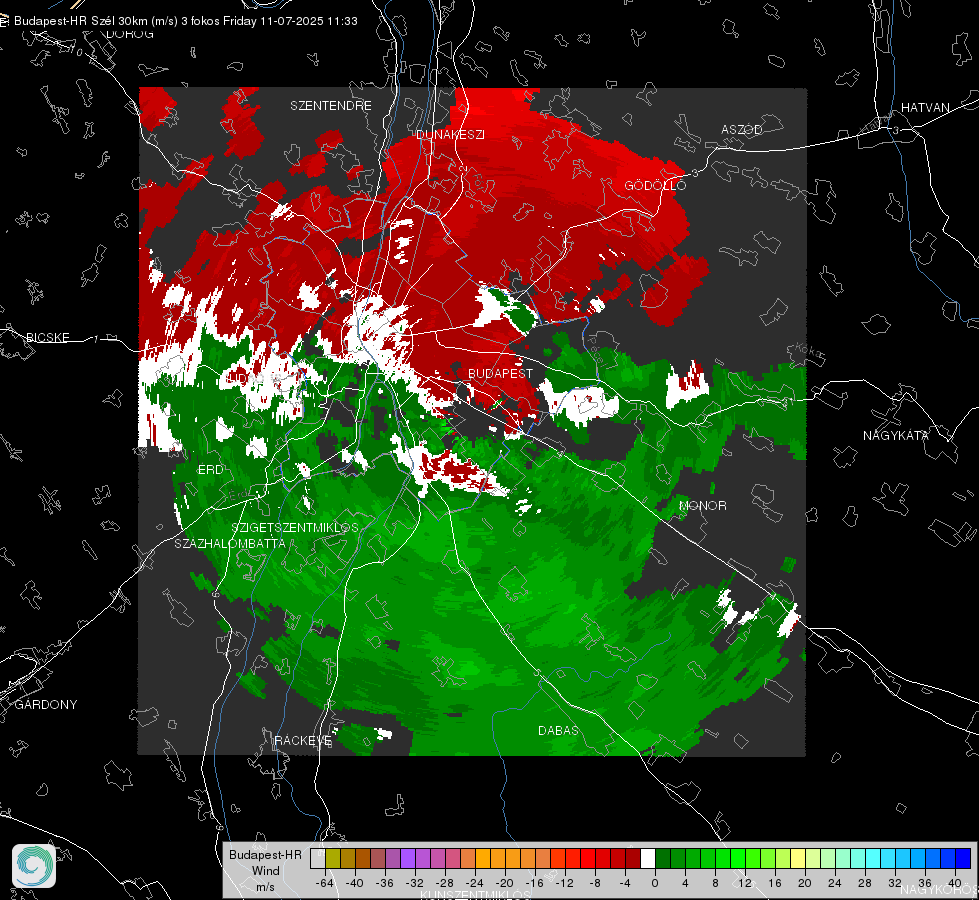The height and width of the screenshot is (900, 979).
Task: Click the Budapest-HR Wind m/s legend caption
Action: point(265,871)
